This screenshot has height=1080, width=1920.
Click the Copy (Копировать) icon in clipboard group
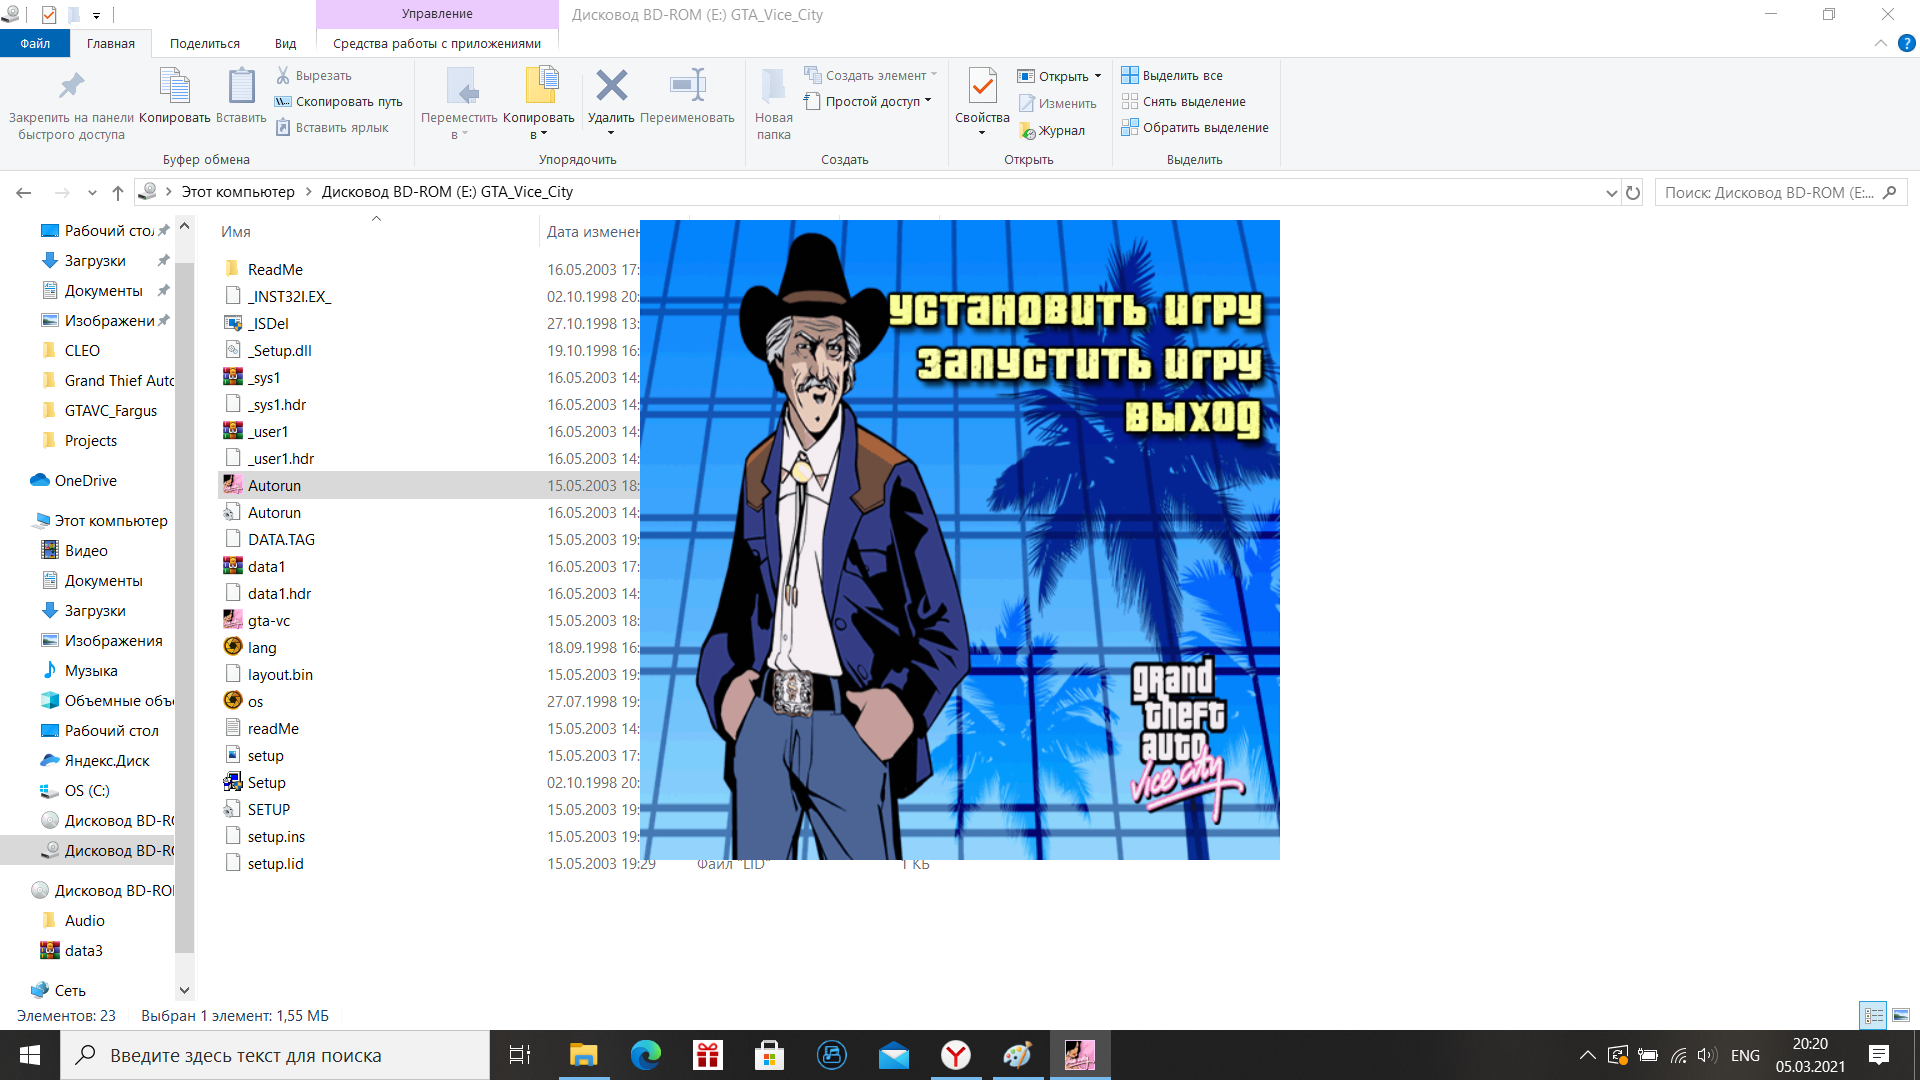click(175, 87)
